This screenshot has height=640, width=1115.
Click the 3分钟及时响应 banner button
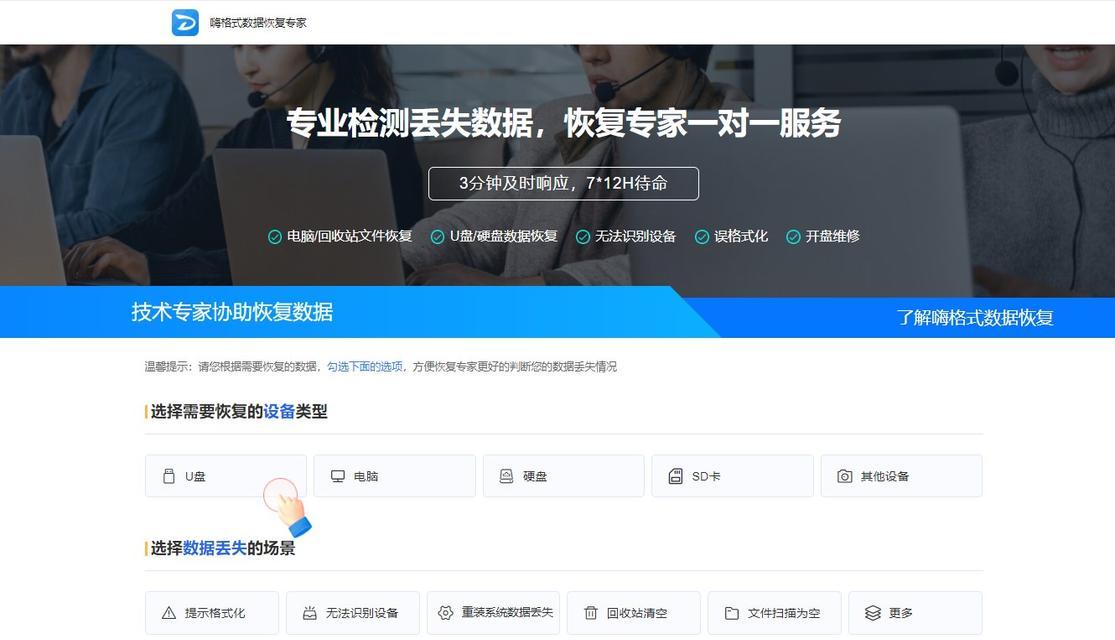point(563,183)
